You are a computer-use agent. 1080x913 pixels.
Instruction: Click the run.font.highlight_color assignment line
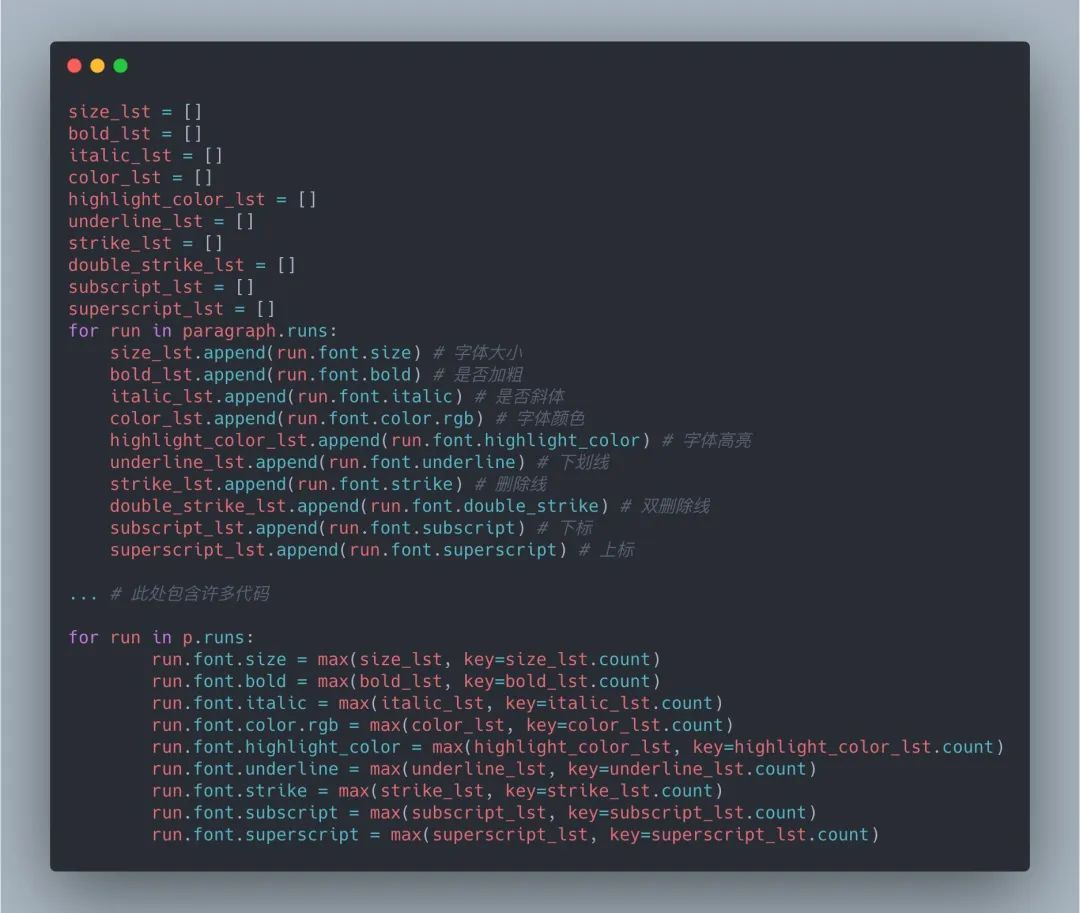(578, 746)
